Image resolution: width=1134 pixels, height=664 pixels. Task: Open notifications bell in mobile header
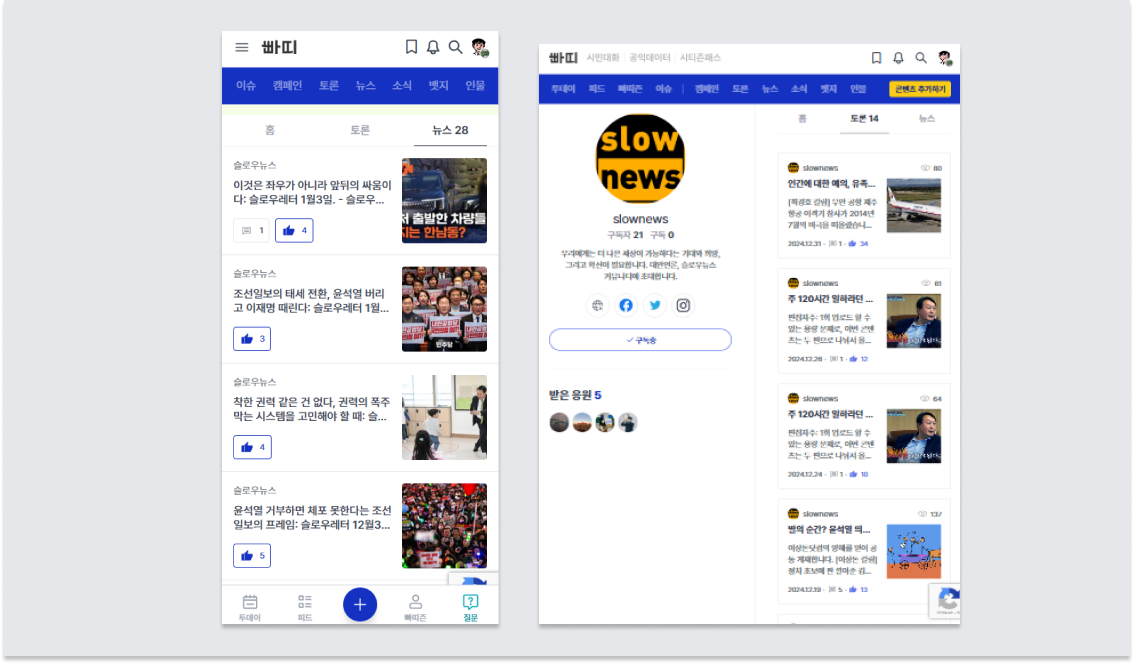[432, 47]
